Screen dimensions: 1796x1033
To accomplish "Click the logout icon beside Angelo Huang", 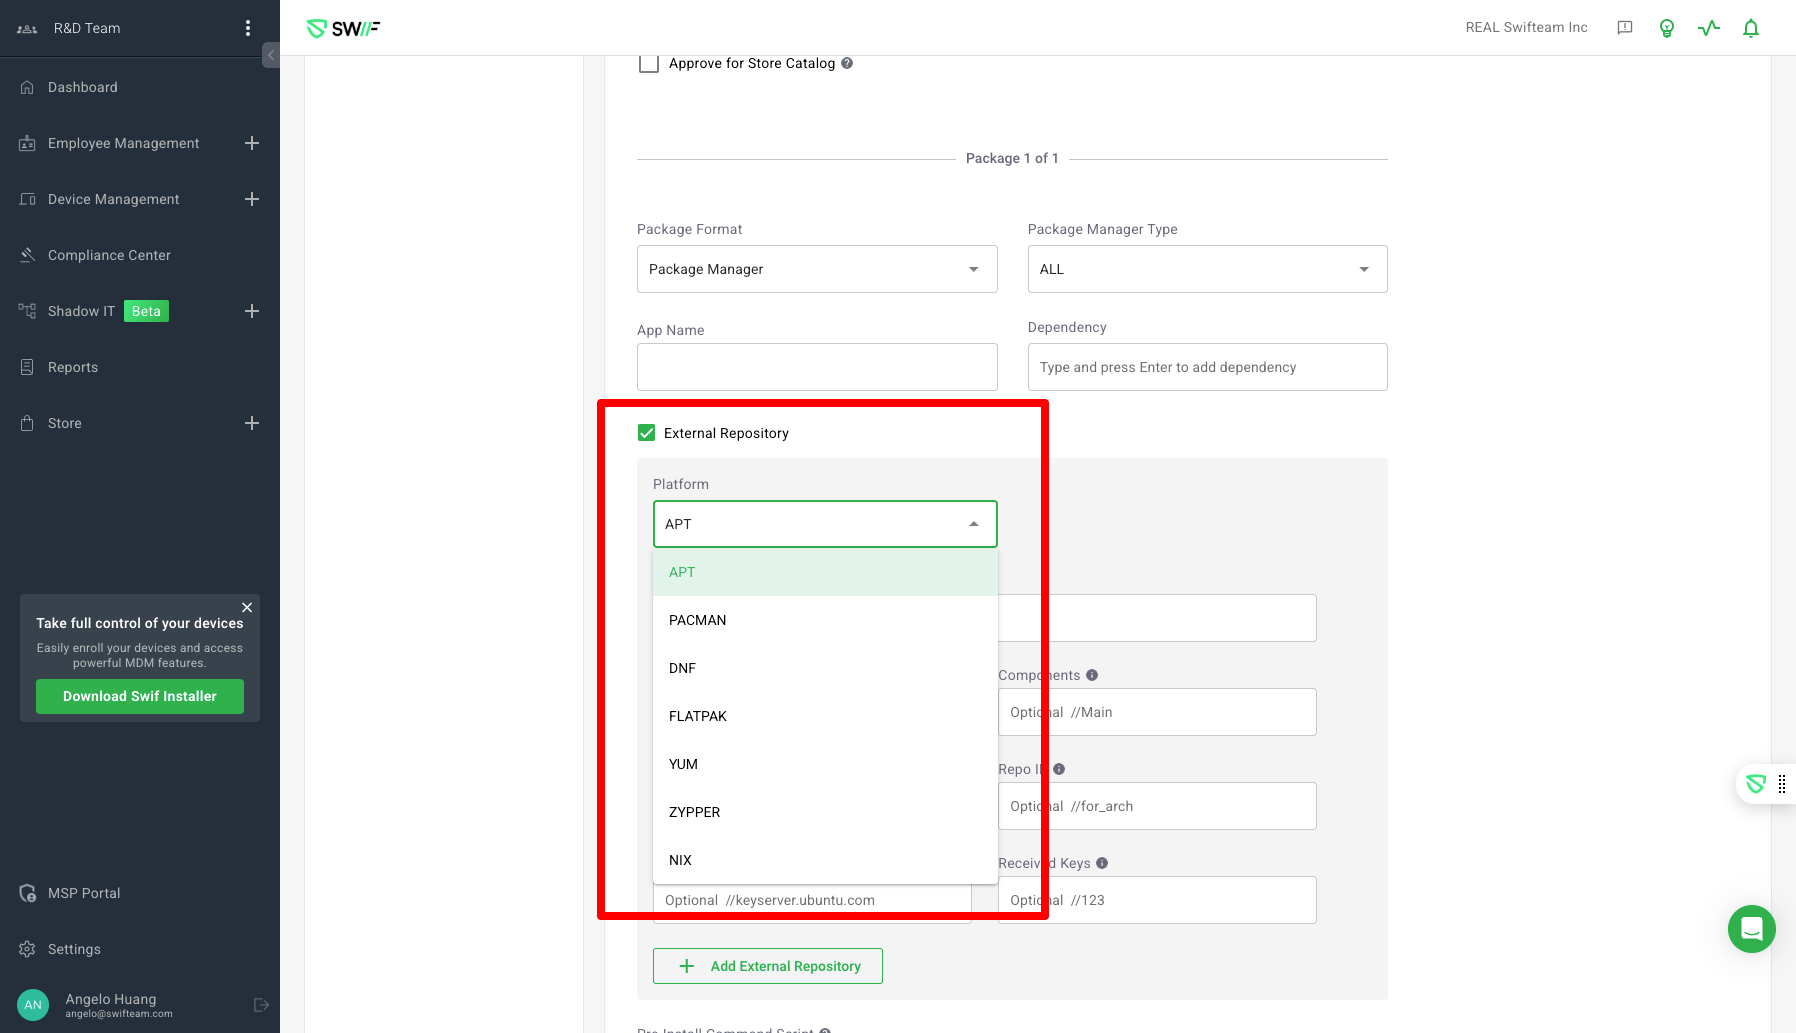I will (261, 1005).
